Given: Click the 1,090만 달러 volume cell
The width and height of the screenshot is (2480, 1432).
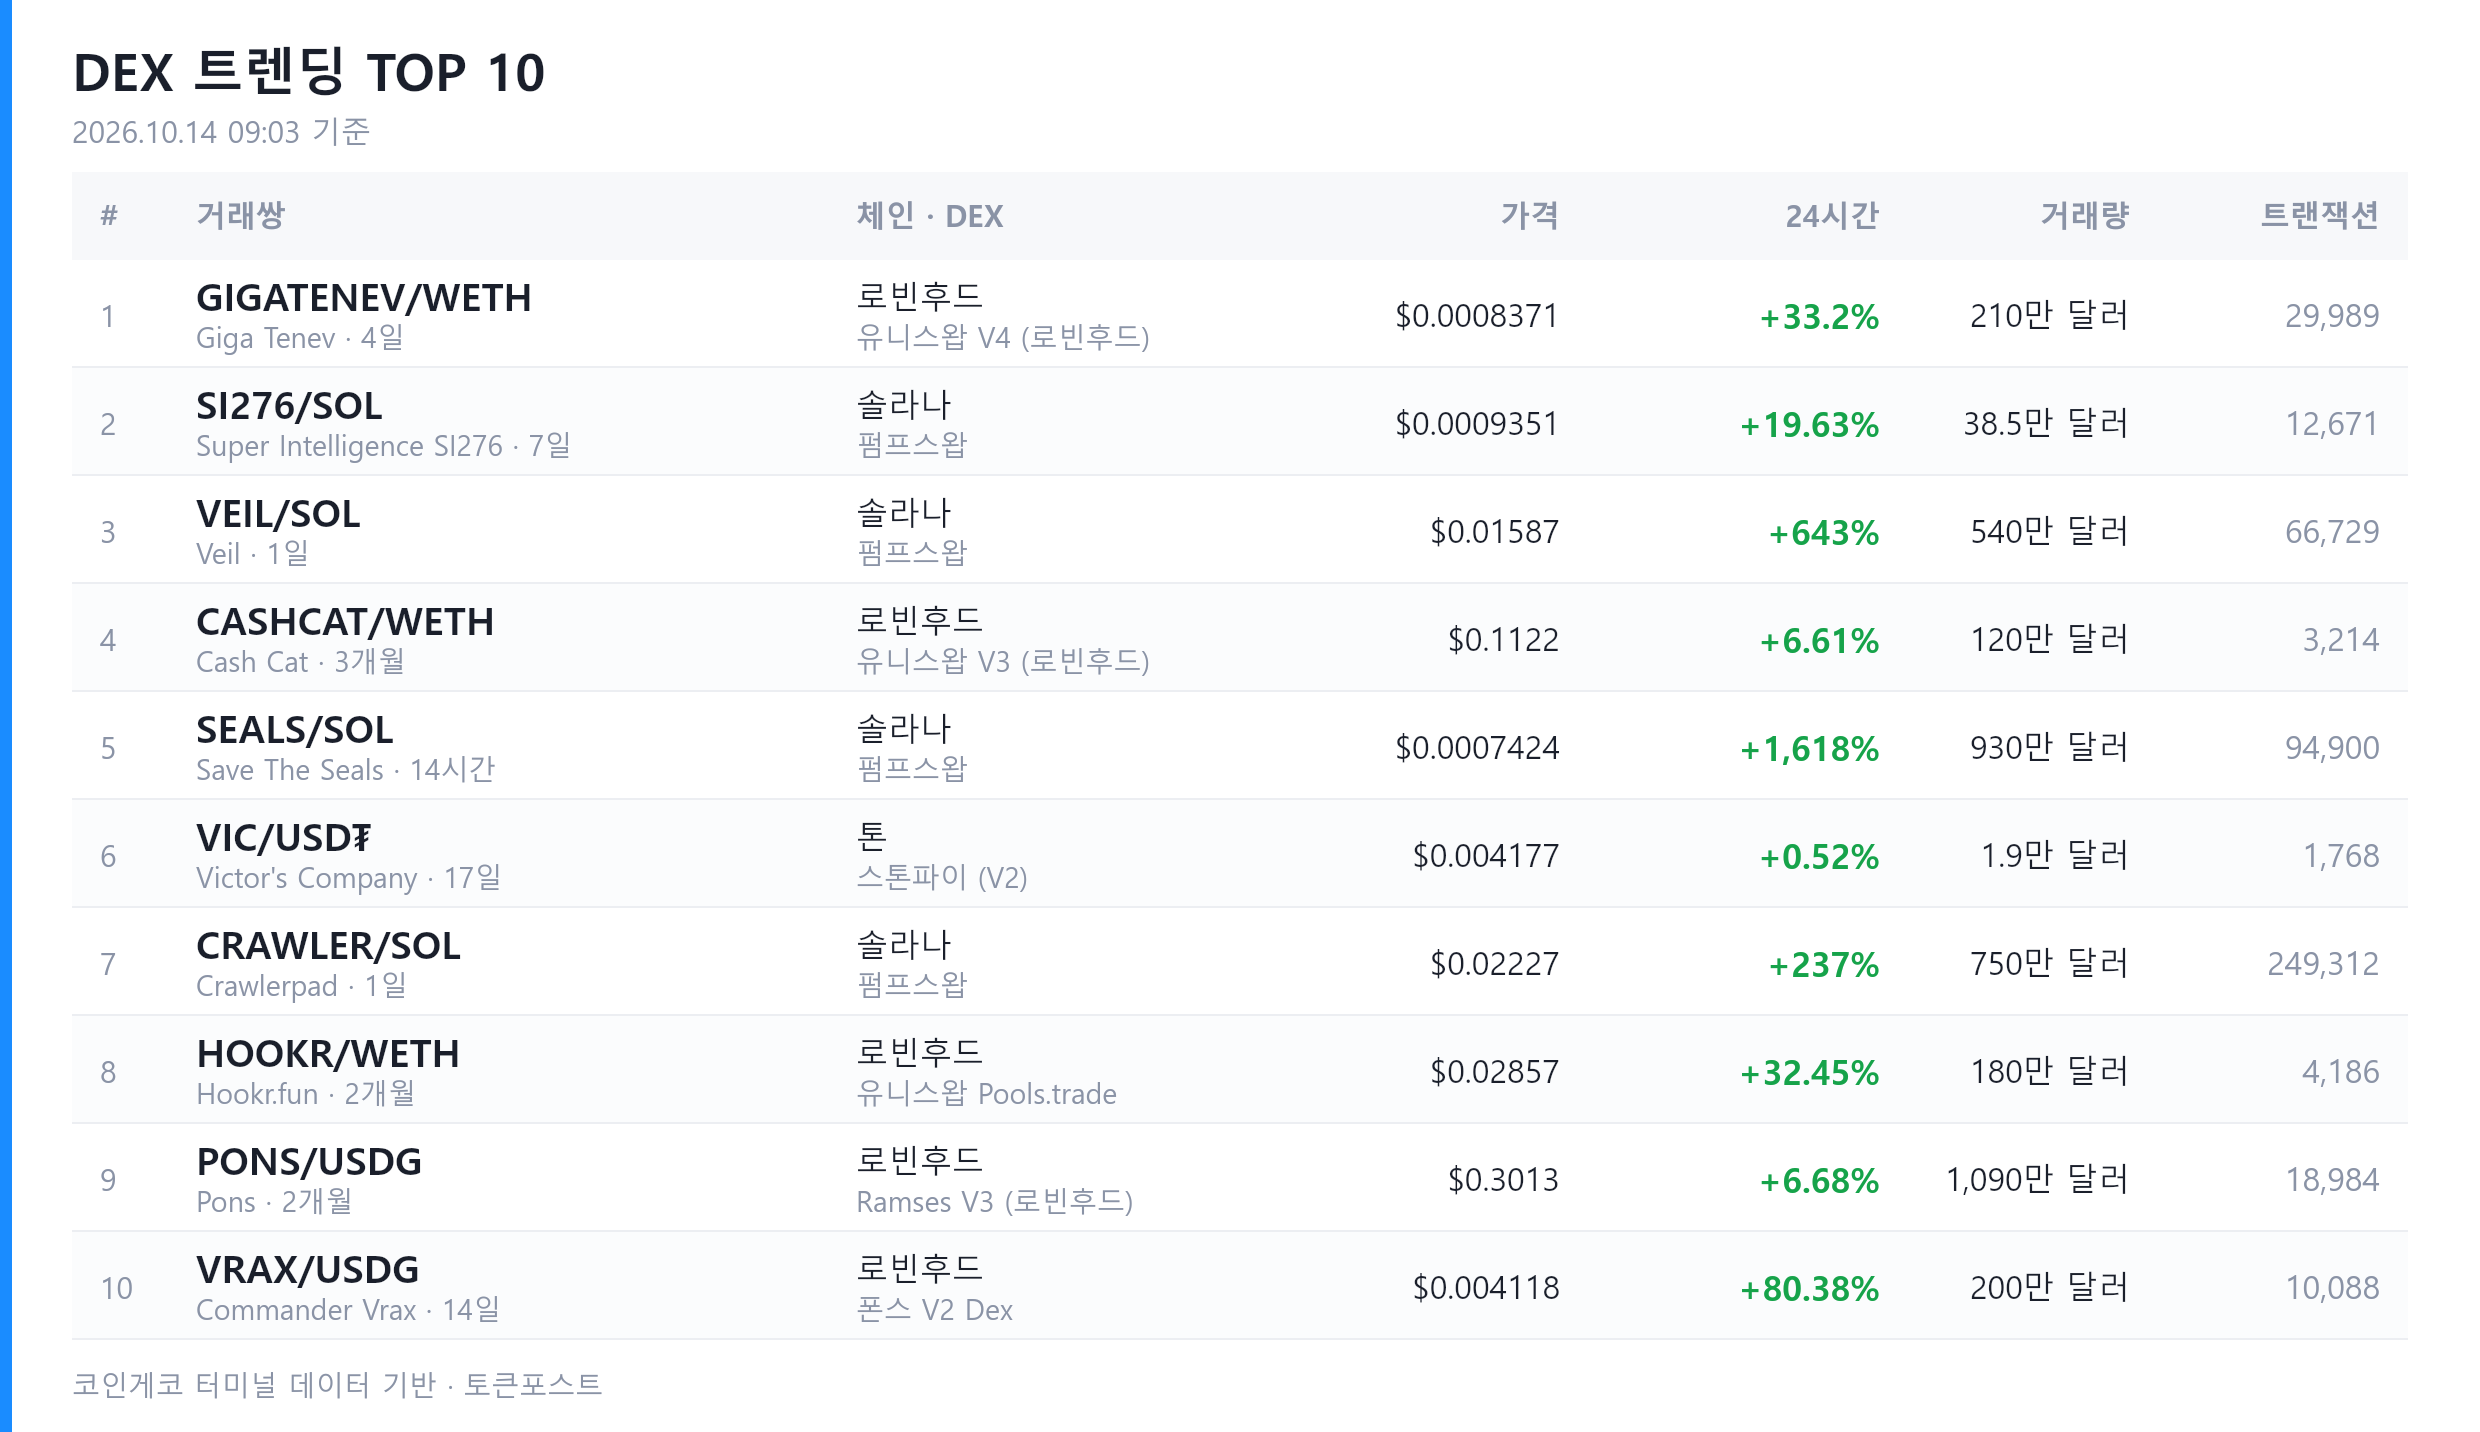Looking at the screenshot, I should (x=2037, y=1180).
